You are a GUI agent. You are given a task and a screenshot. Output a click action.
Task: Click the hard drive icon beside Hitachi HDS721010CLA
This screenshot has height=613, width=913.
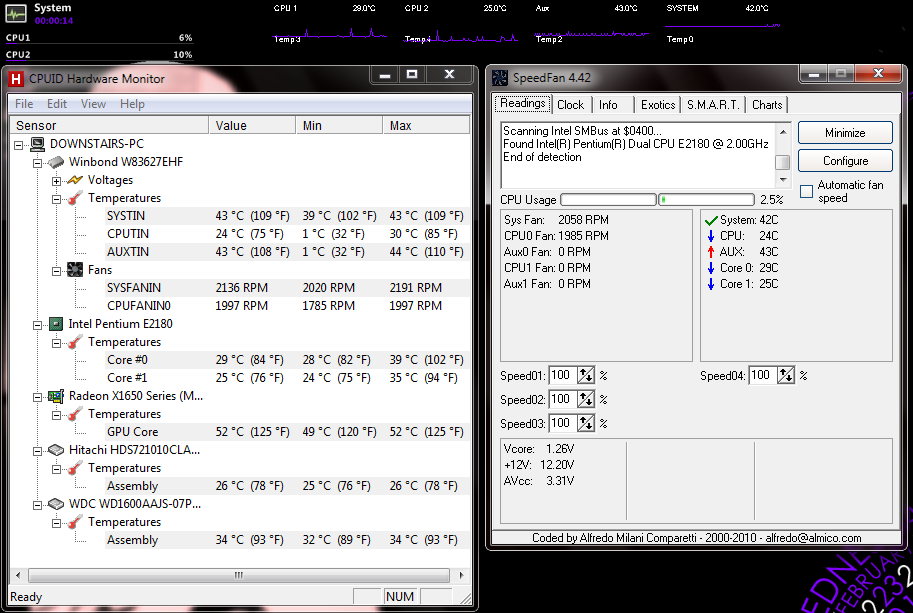click(56, 450)
